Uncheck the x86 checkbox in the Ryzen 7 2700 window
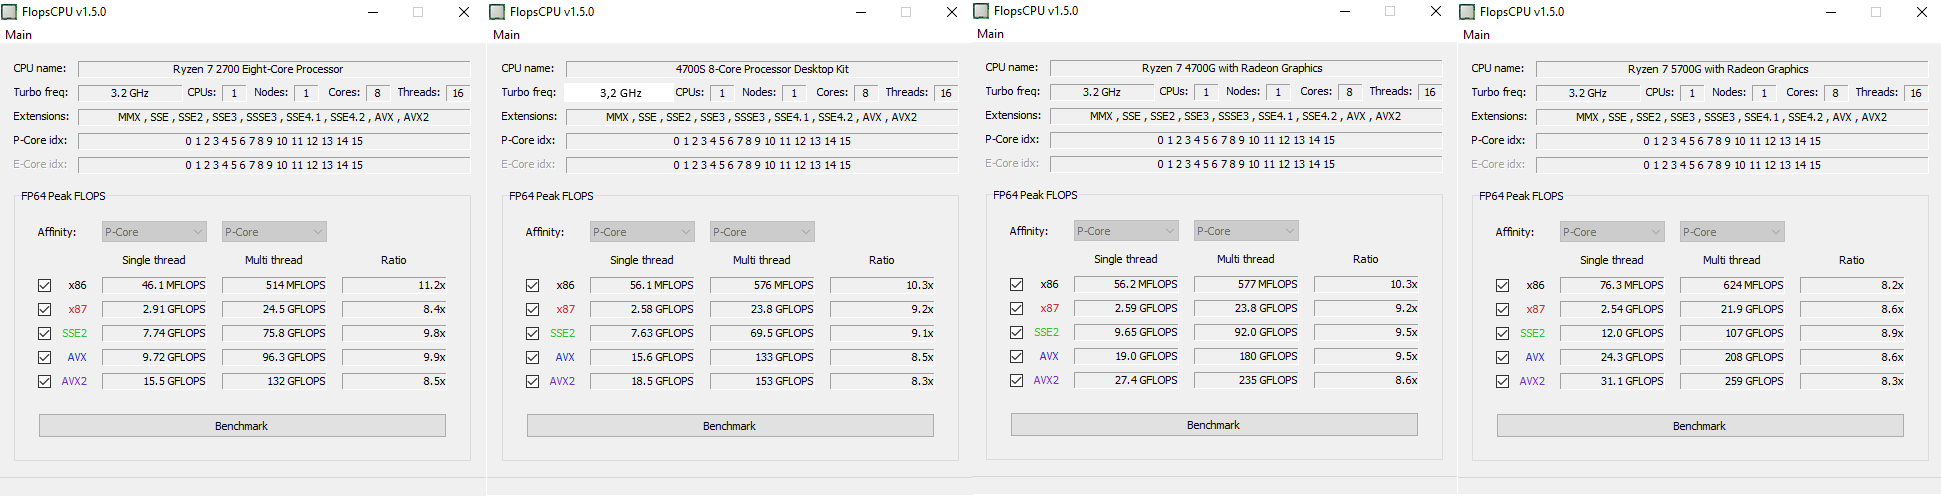 point(44,285)
